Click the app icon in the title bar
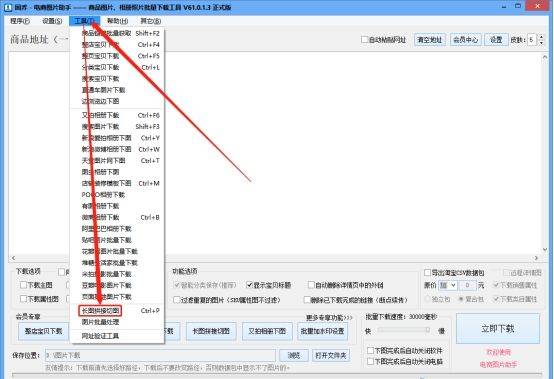This screenshot has width=554, height=379. (7, 7)
